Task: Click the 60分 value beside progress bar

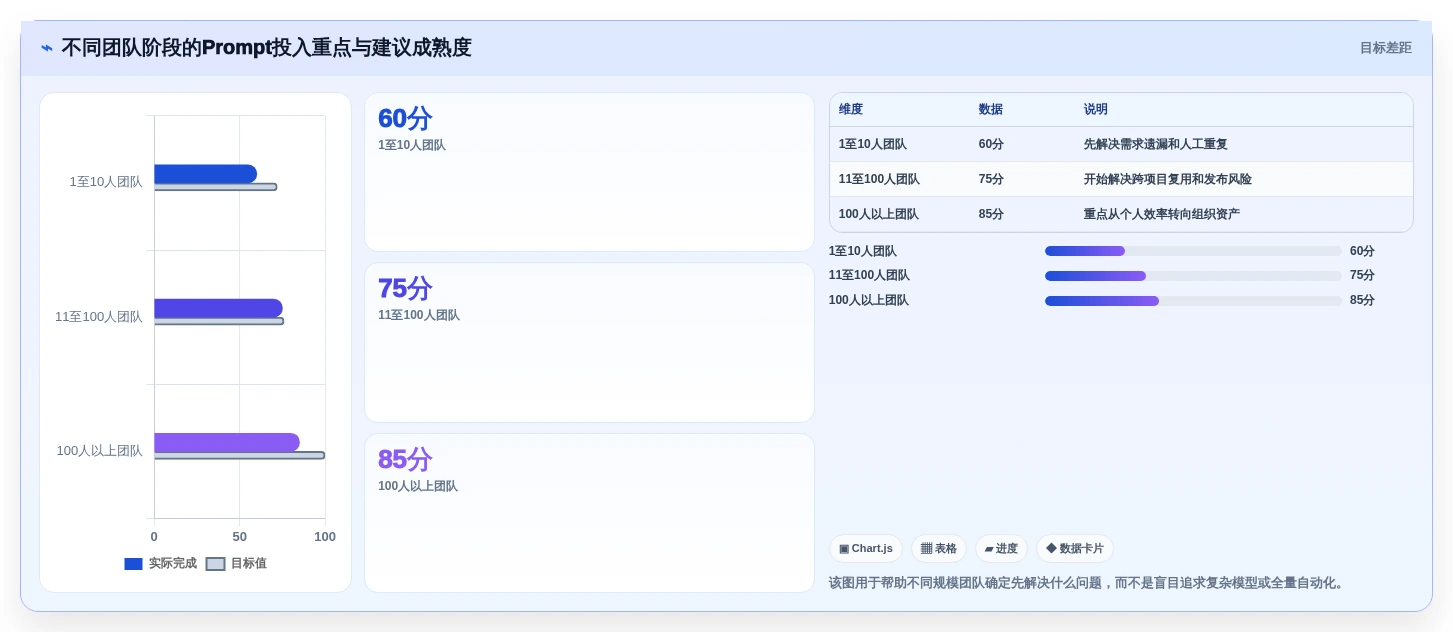Action: coord(1362,251)
